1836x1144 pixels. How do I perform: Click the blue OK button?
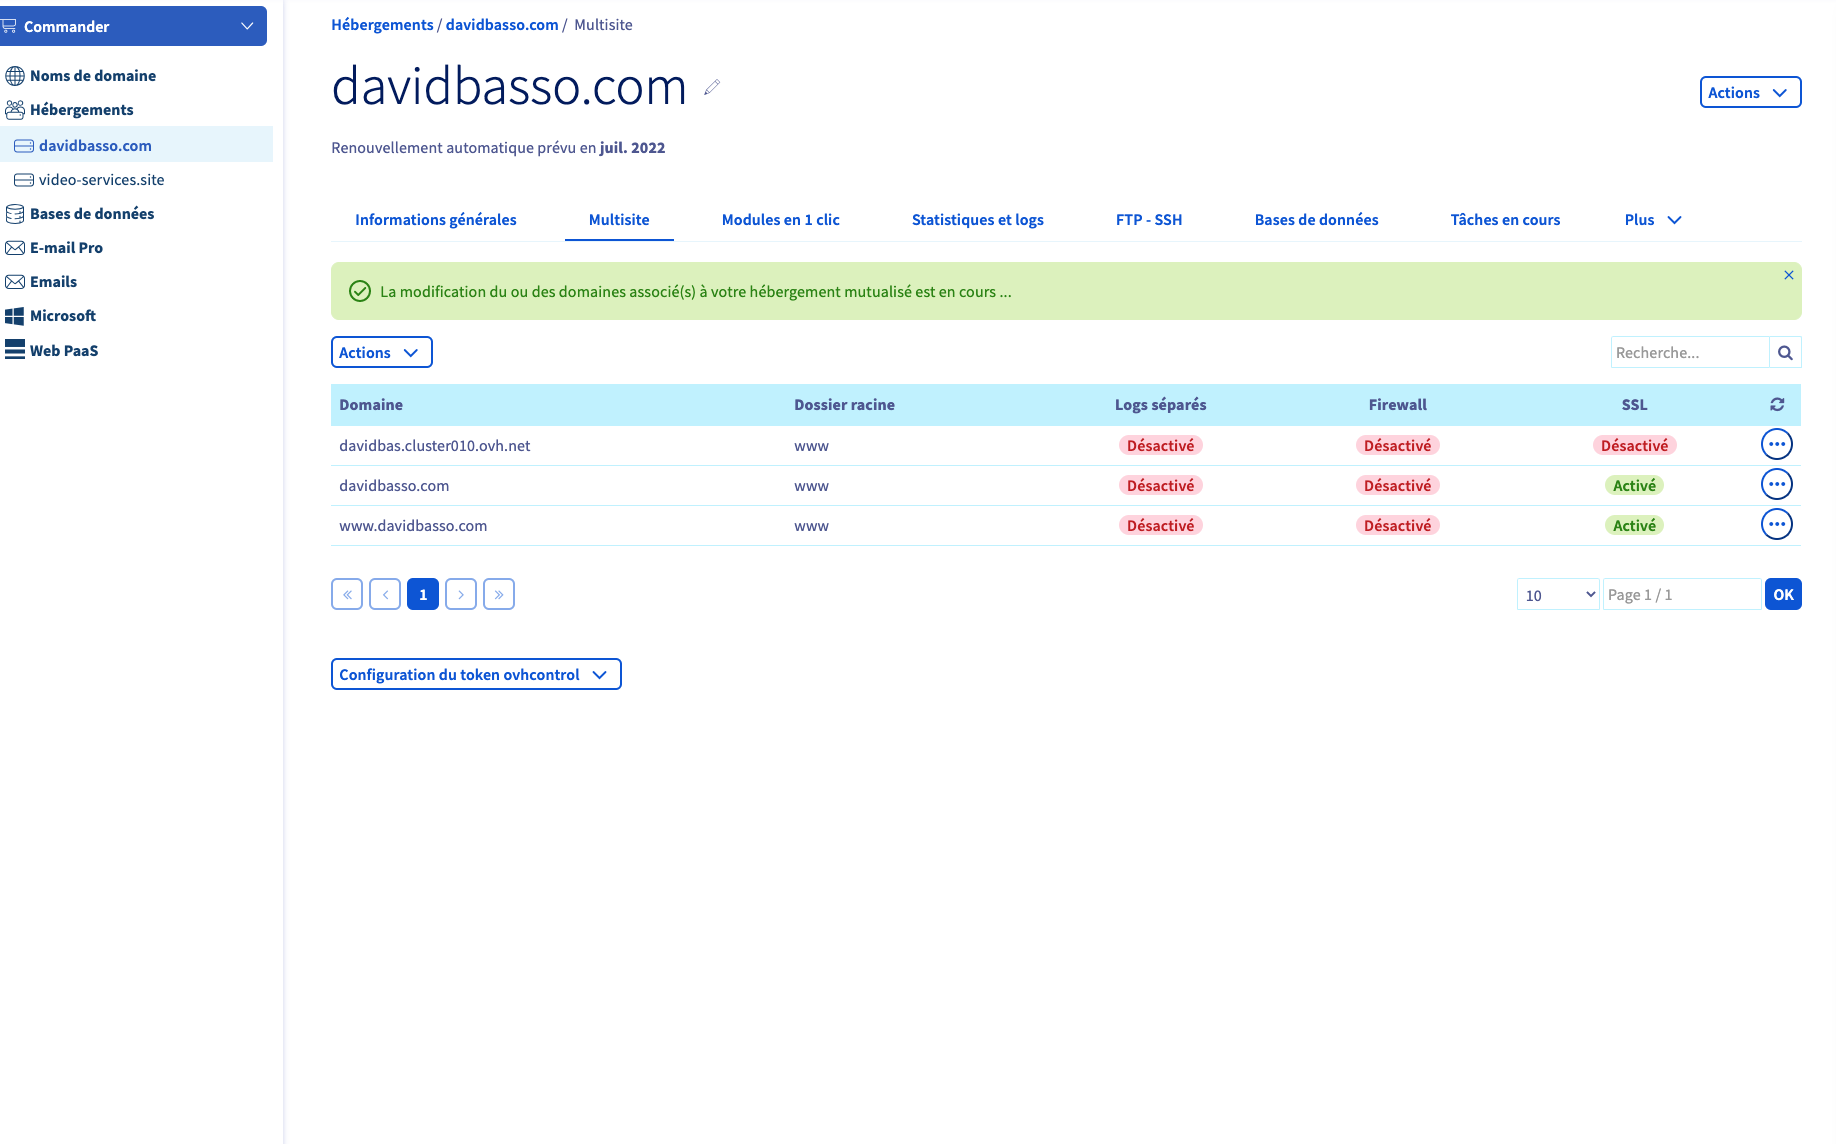pyautogui.click(x=1782, y=595)
